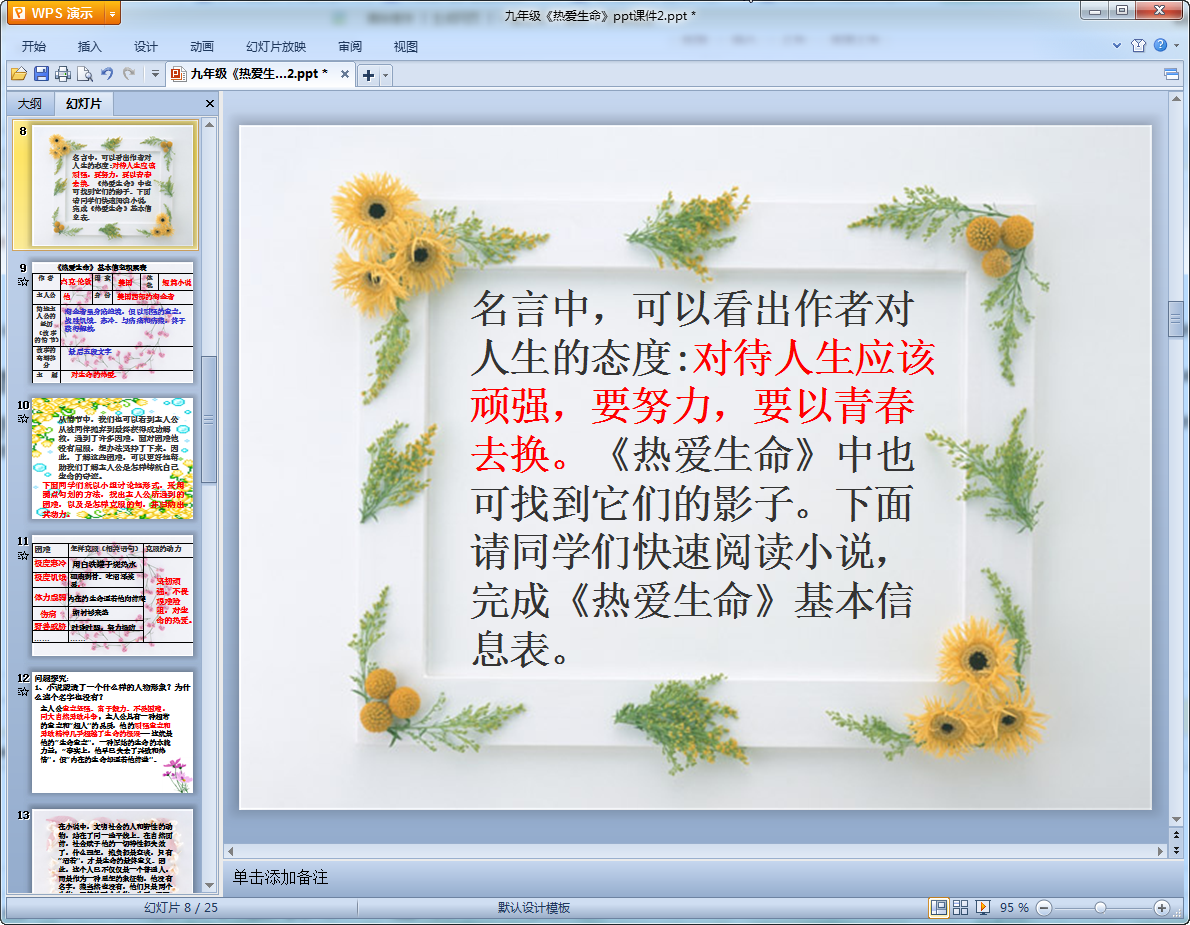
Task: Select slide 8 thumbnail
Action: 112,184
